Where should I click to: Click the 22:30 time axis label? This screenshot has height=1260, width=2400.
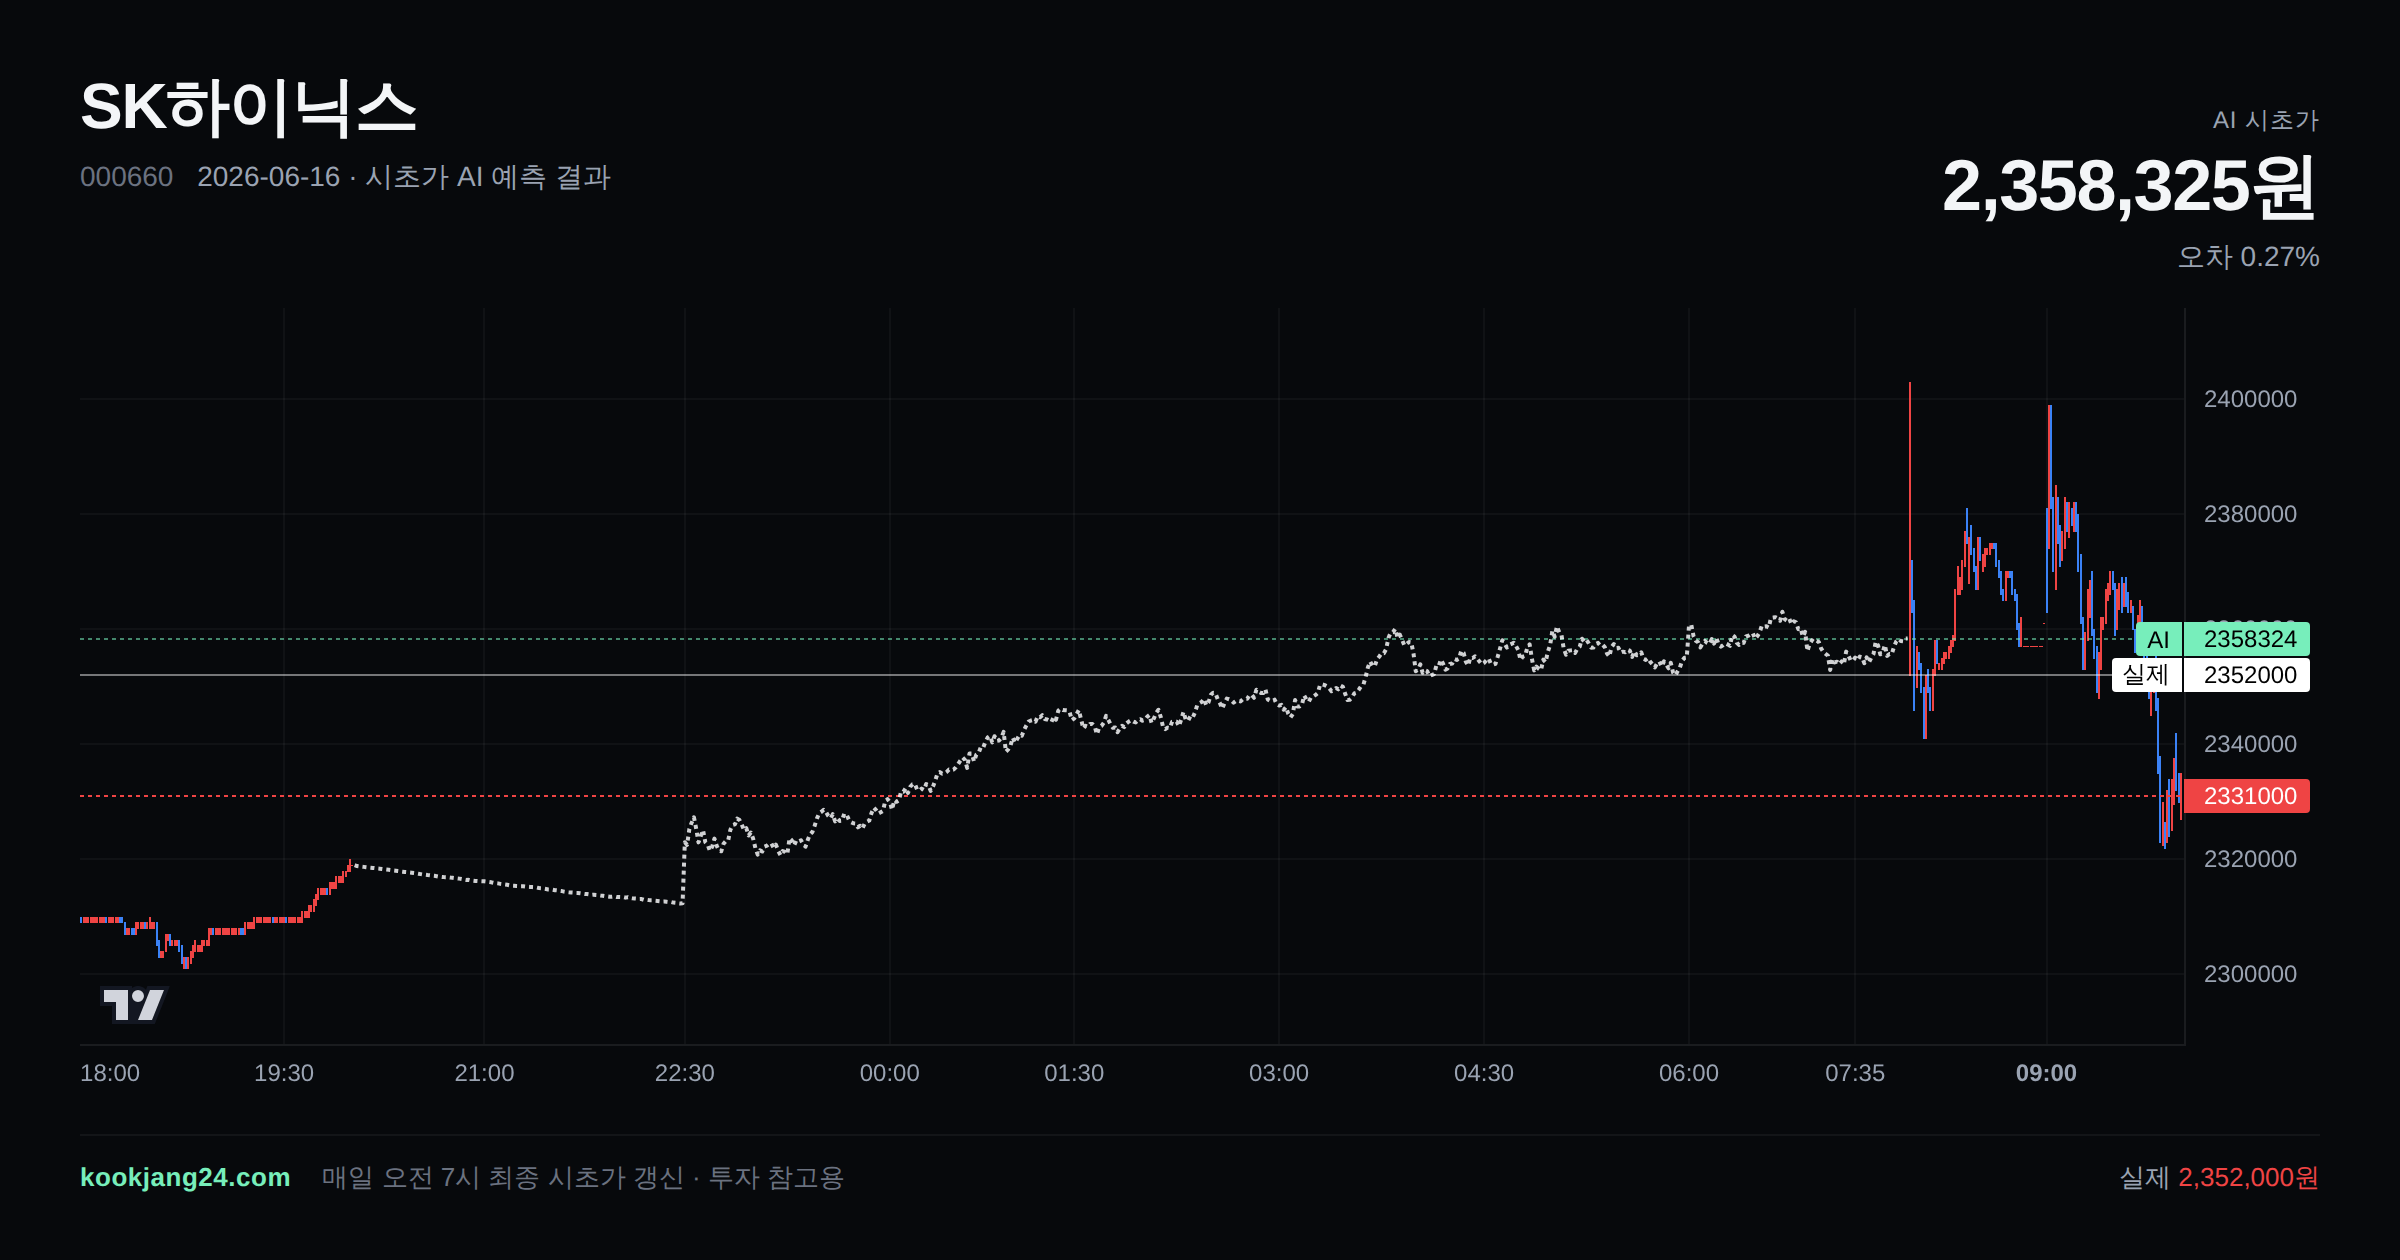point(685,1073)
